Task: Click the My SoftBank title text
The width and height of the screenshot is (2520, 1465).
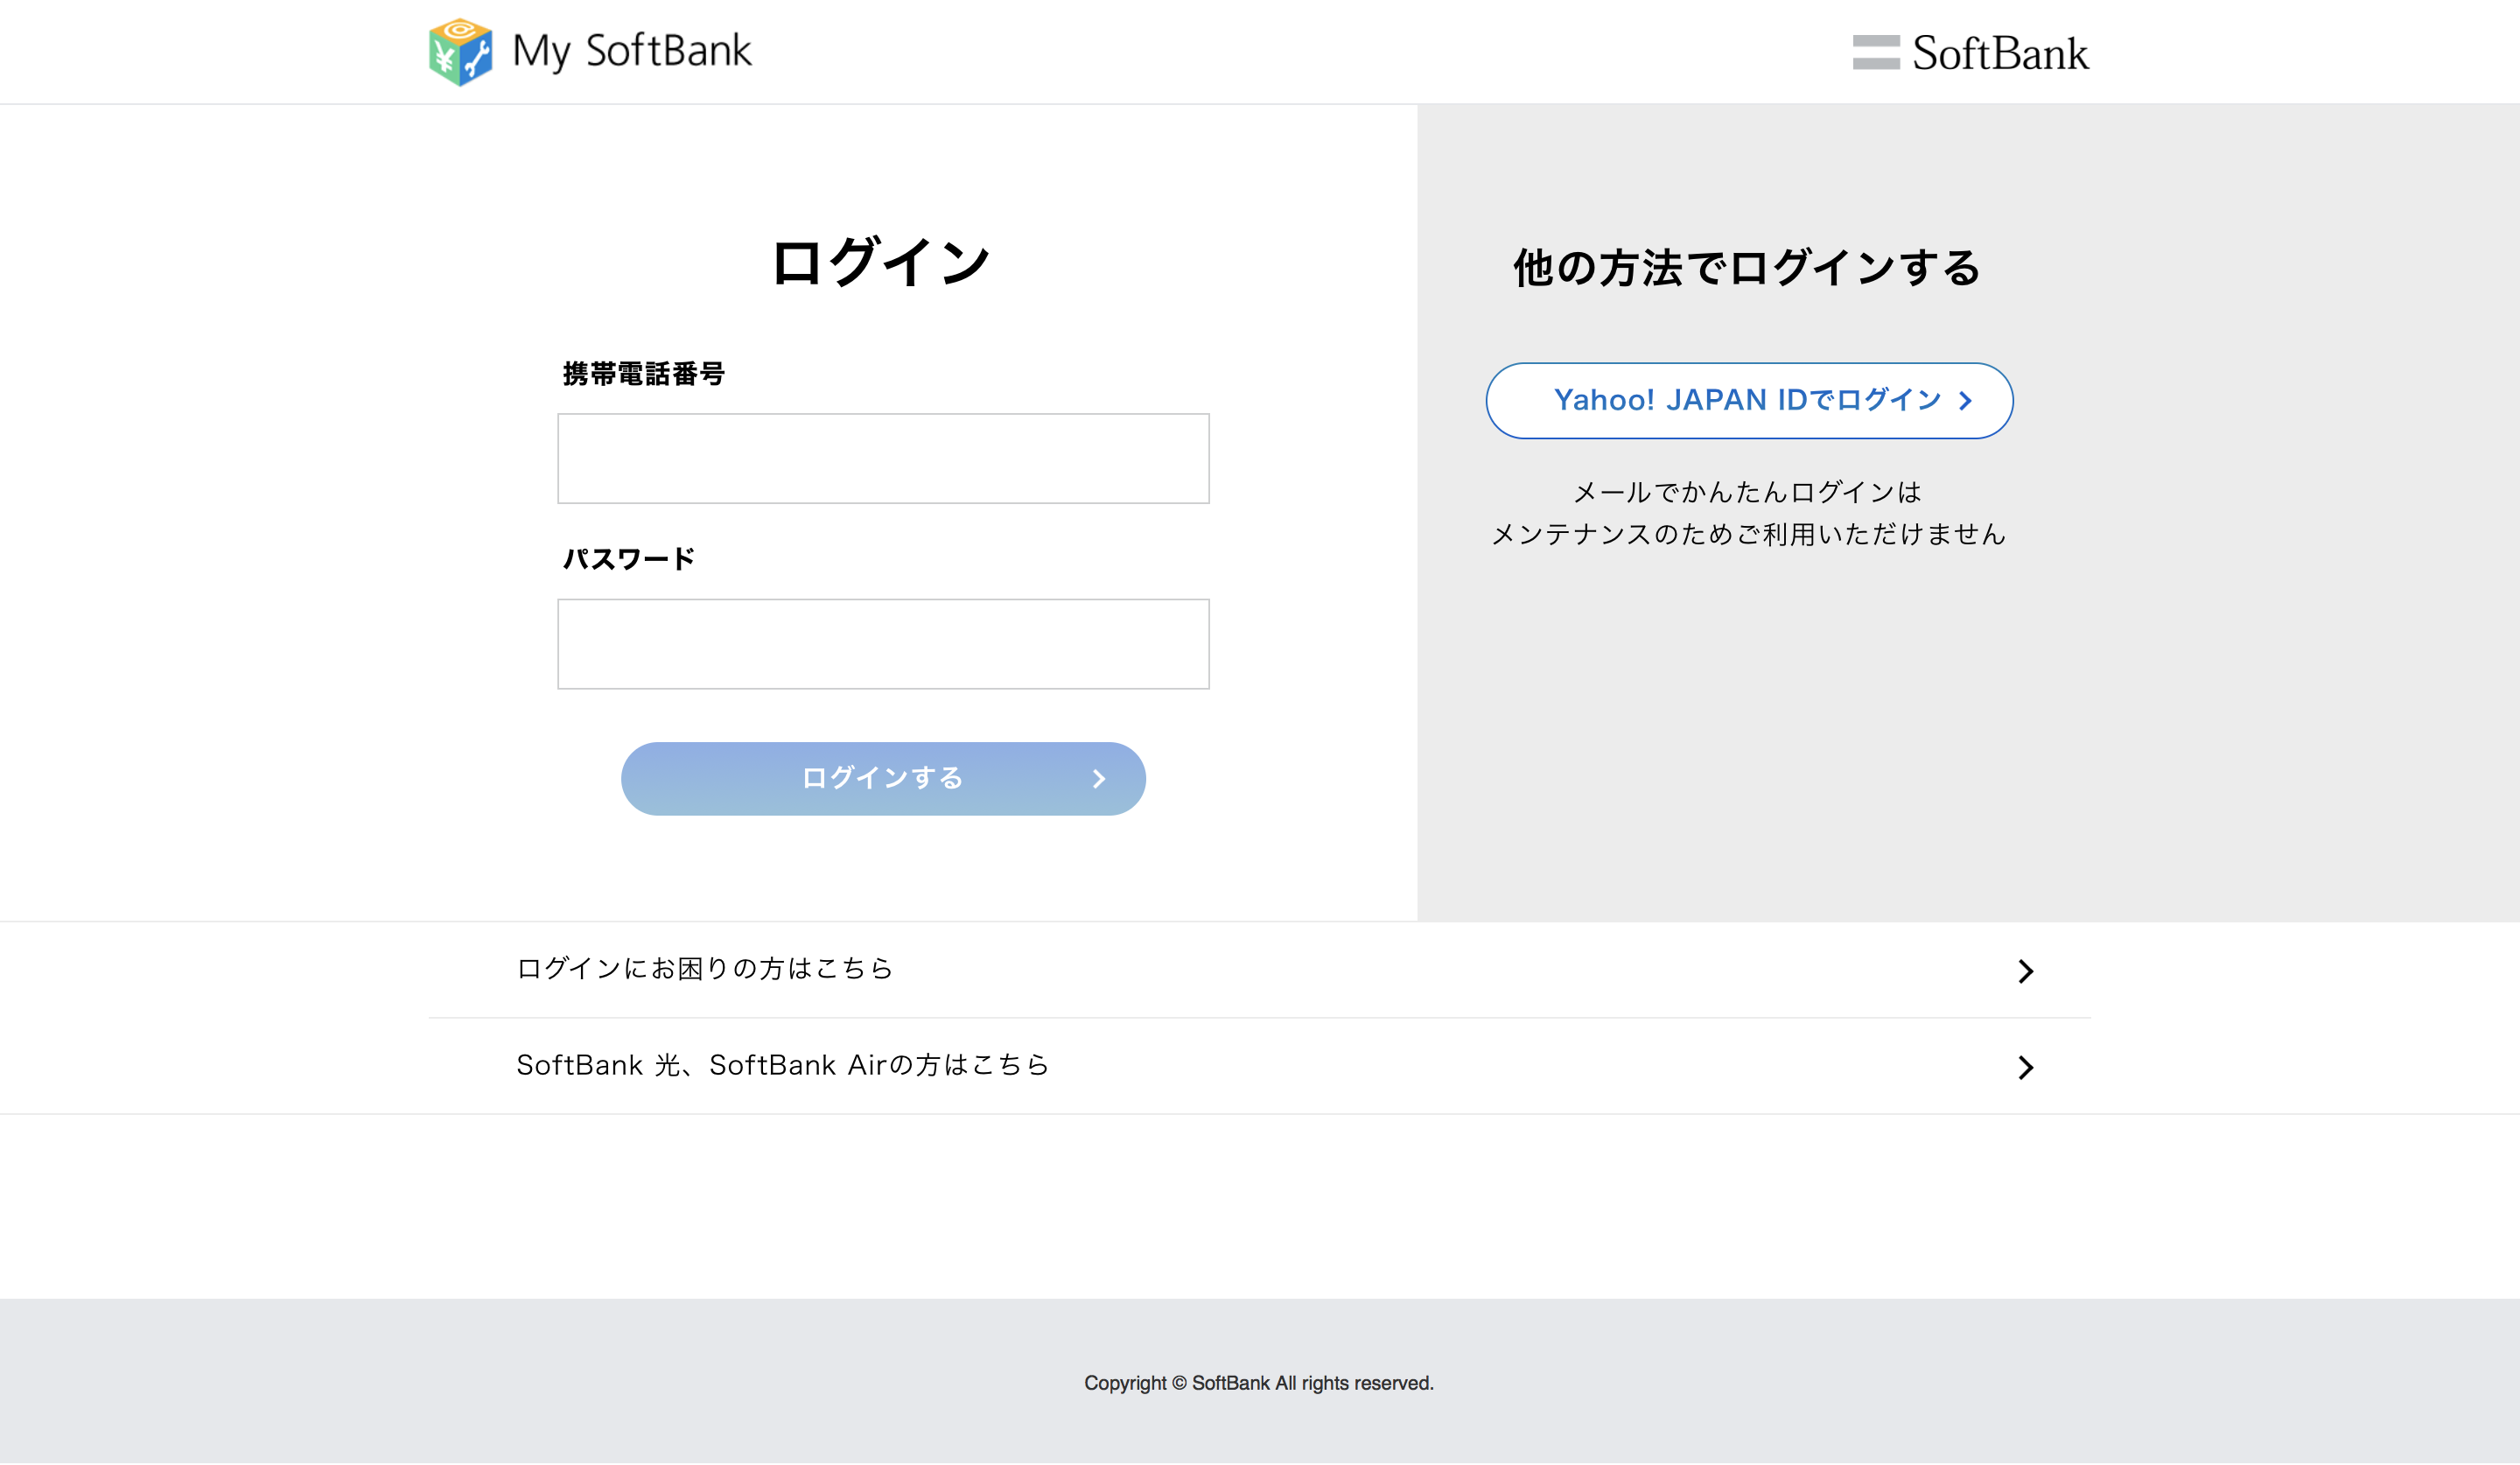Action: (631, 51)
